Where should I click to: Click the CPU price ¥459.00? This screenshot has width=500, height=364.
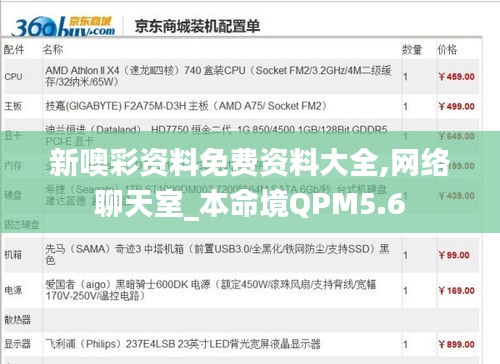click(456, 77)
